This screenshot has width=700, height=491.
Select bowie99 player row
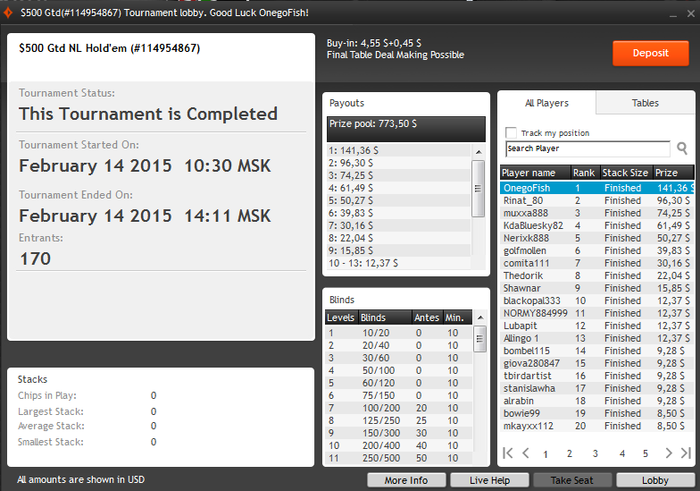(597, 413)
